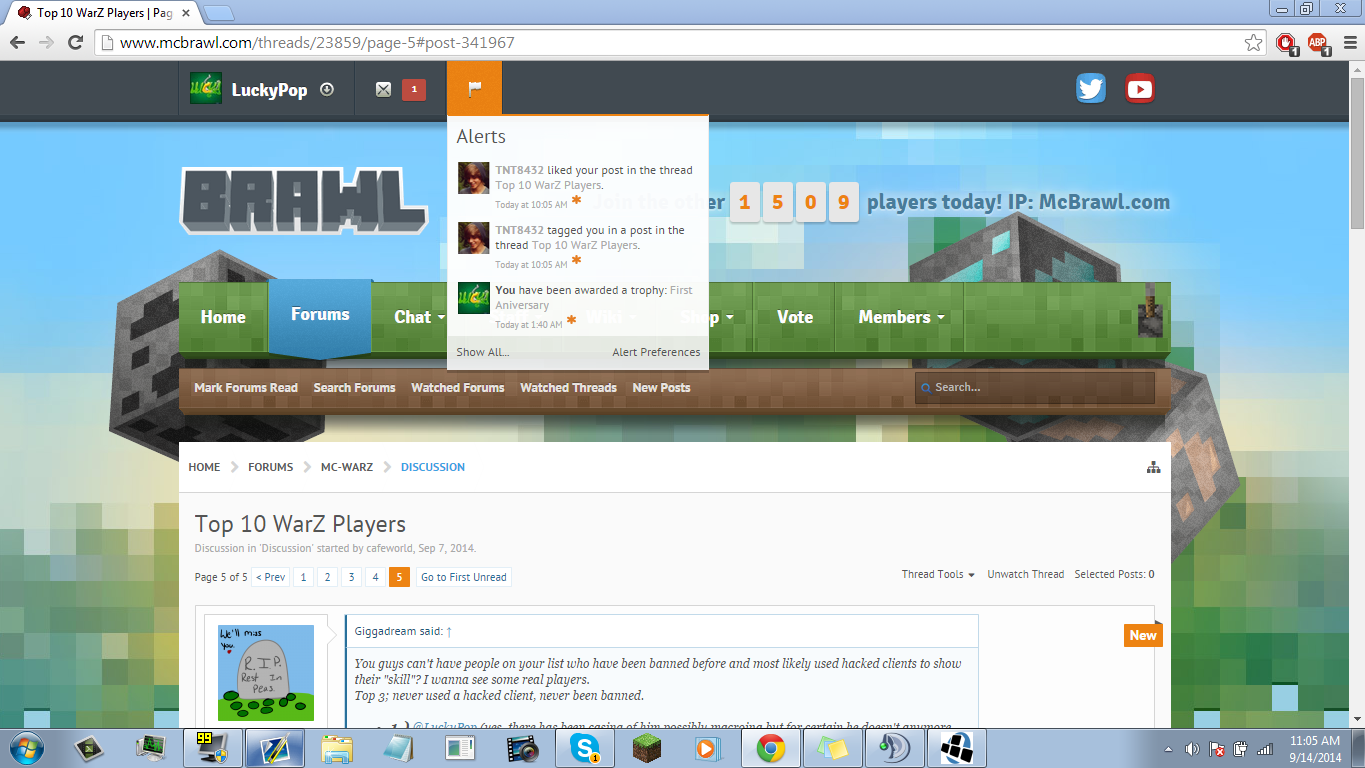Open TNT8432's avatar on the tagged-you alert
This screenshot has height=768, width=1365.
coord(473,238)
